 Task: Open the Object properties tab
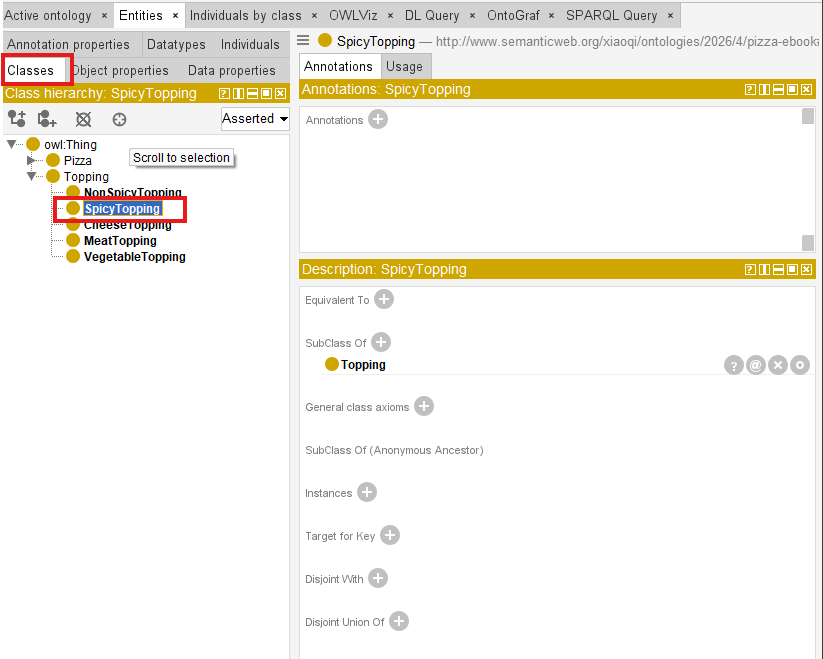(120, 70)
